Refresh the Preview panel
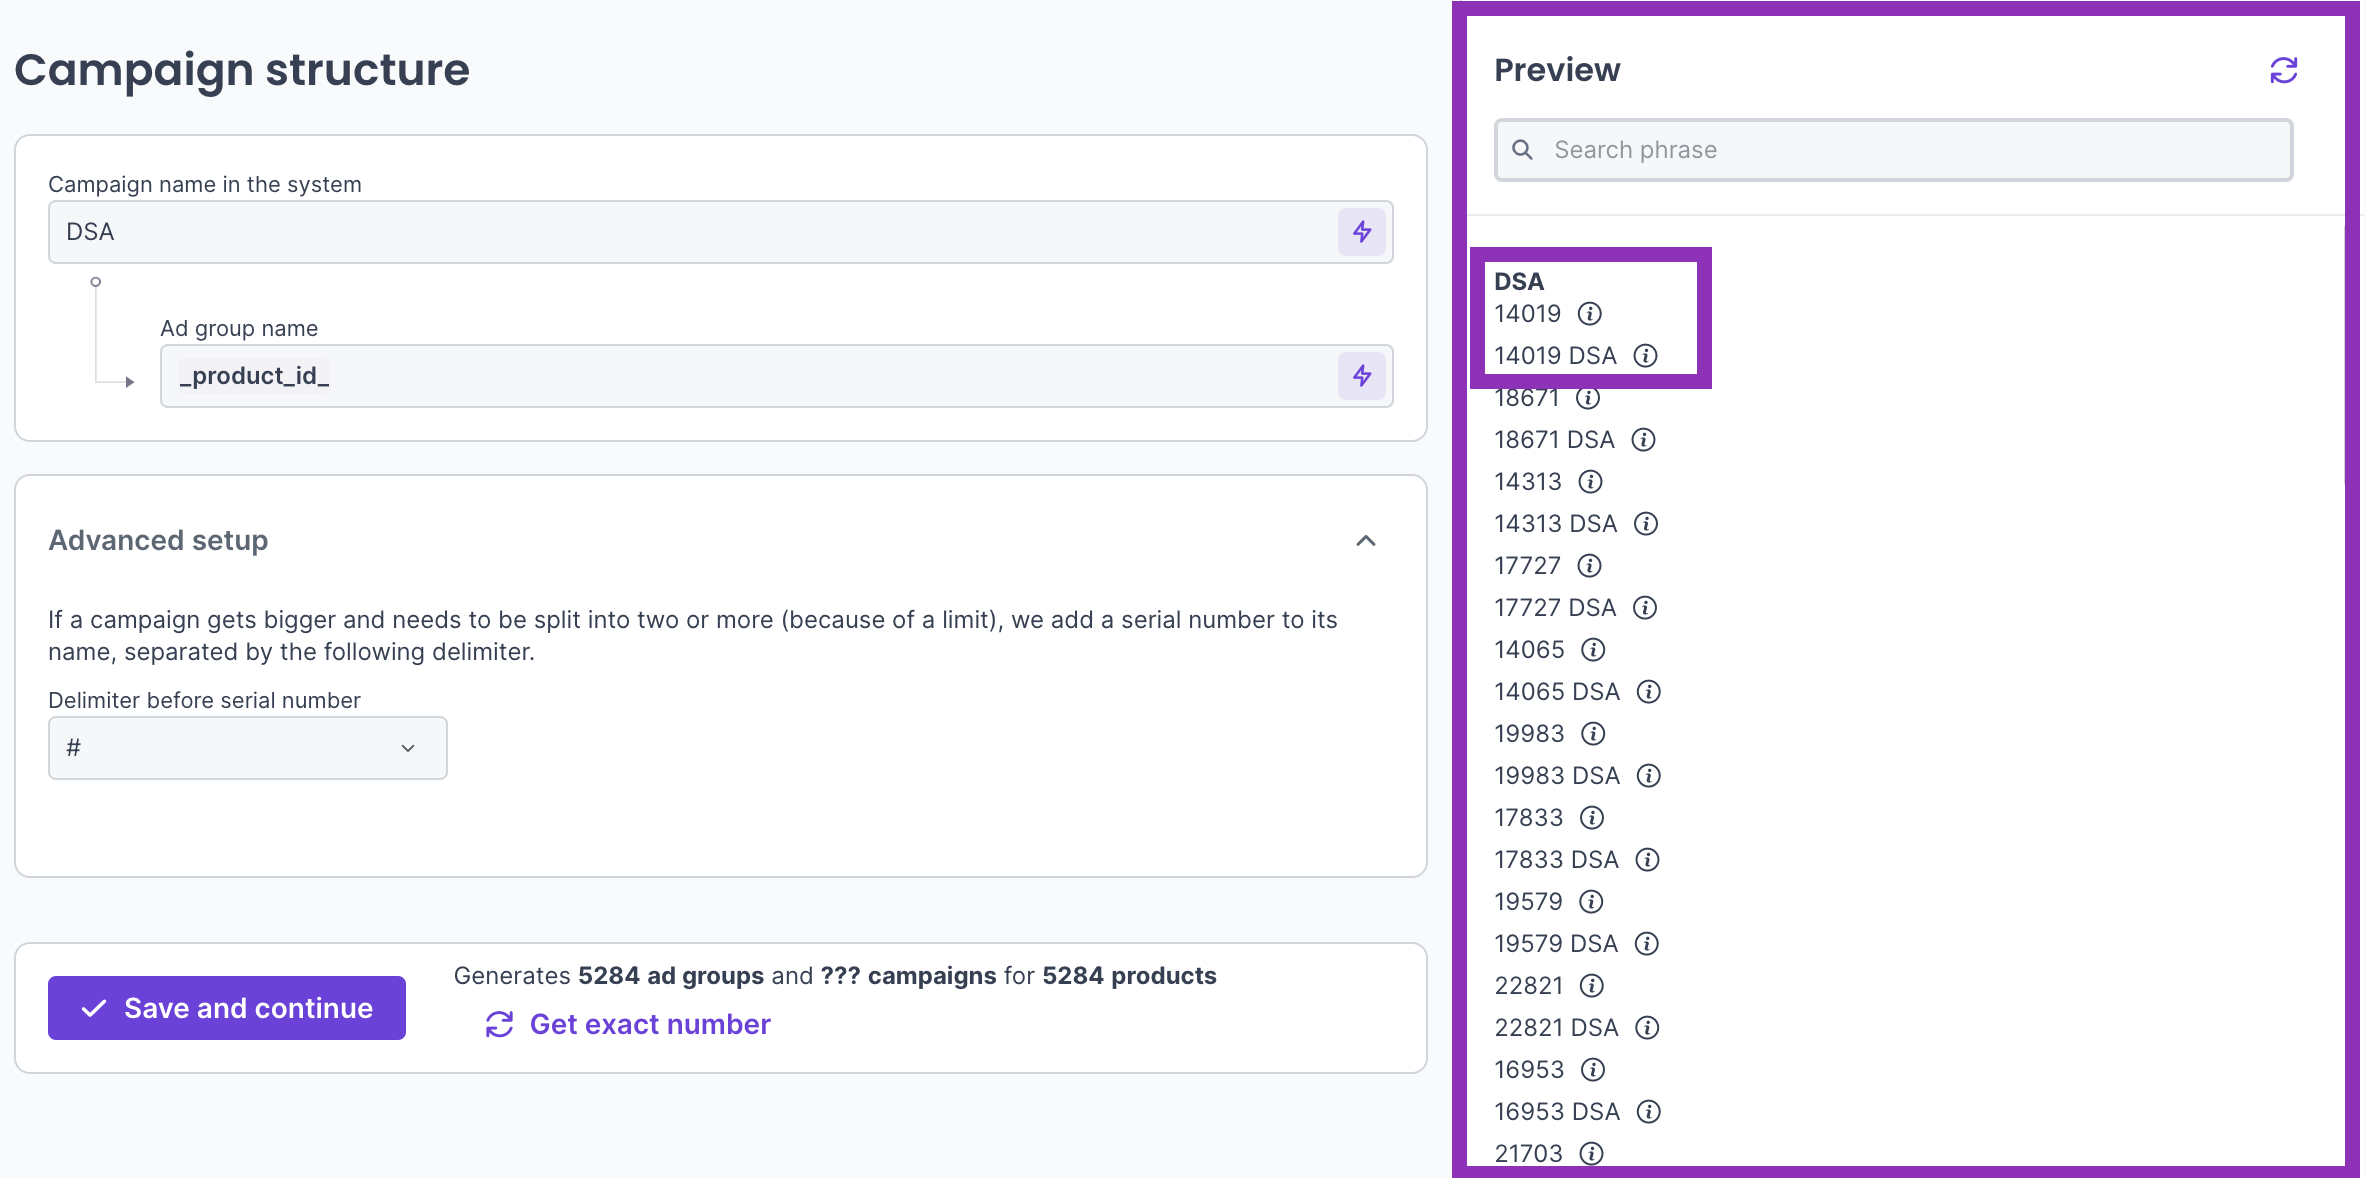 (x=2283, y=70)
